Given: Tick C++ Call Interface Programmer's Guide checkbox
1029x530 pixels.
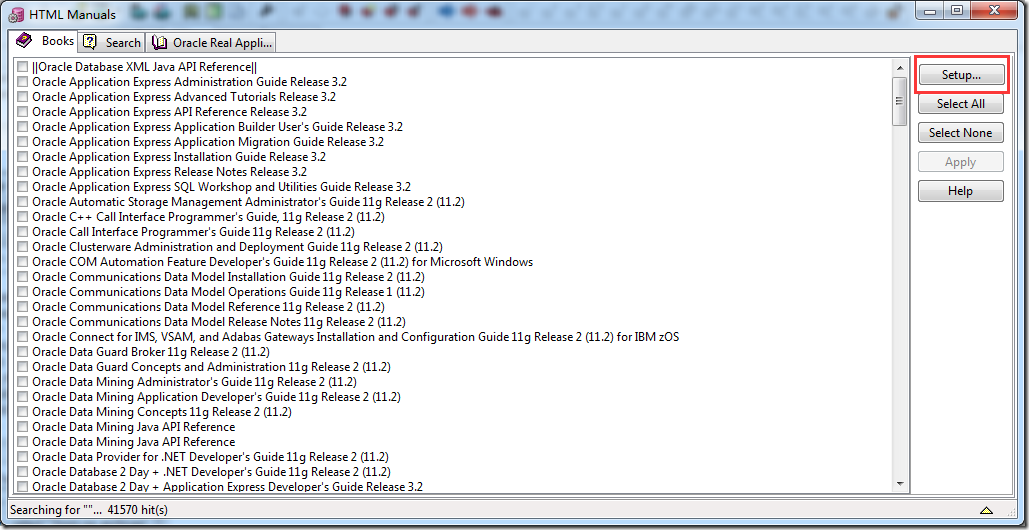Looking at the screenshot, I should (22, 217).
